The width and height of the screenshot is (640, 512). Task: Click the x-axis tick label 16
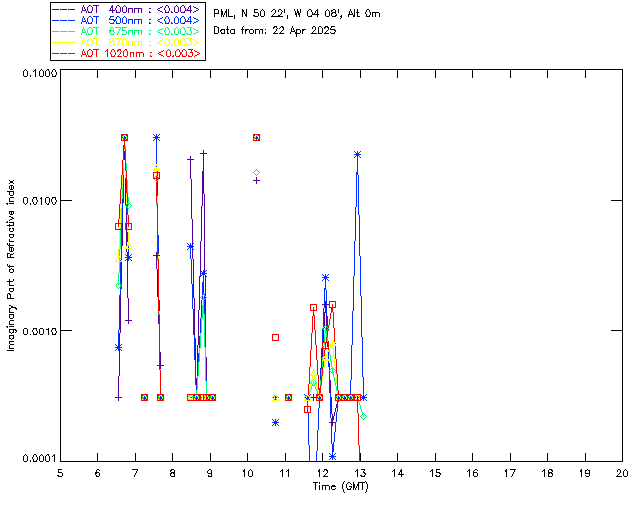point(472,473)
